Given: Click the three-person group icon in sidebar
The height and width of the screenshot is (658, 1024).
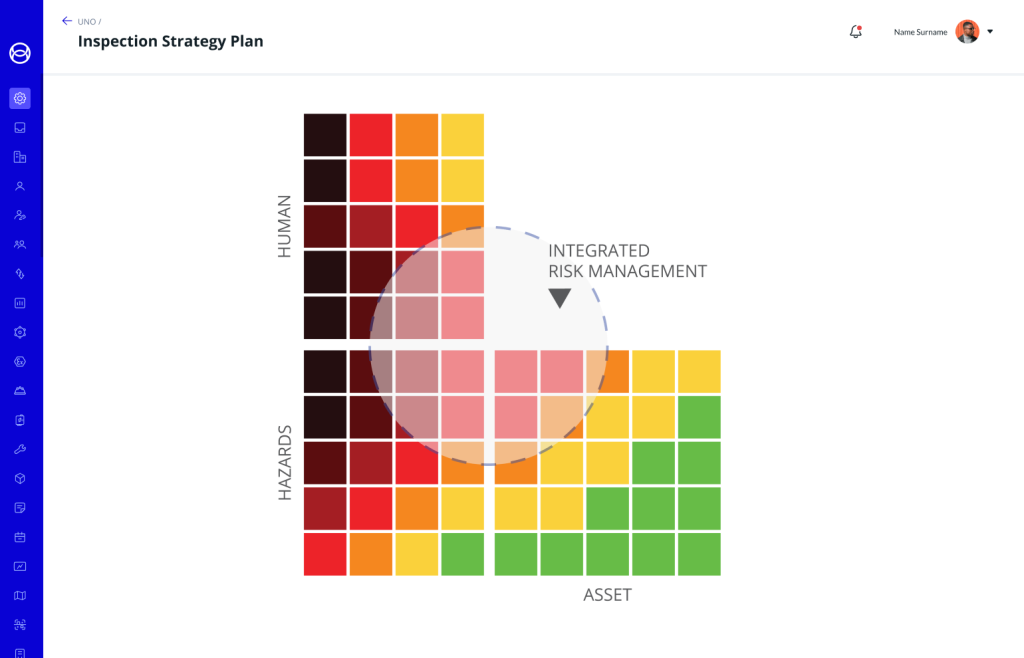Looking at the screenshot, I should coord(20,244).
